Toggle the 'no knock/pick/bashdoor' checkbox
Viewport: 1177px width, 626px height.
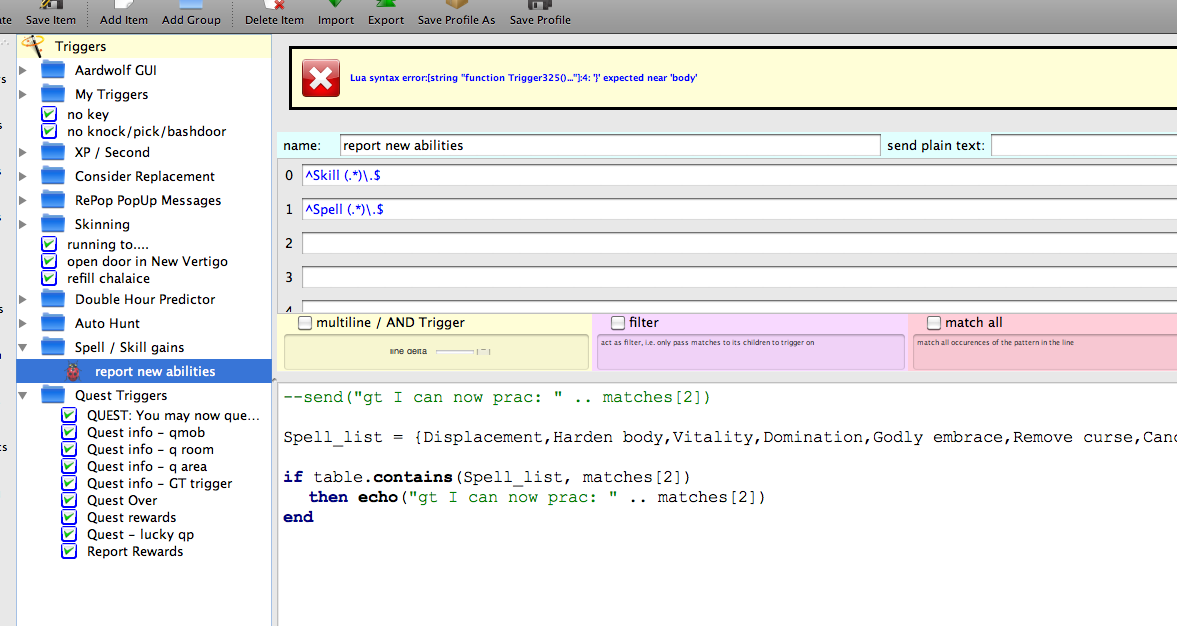pos(50,131)
